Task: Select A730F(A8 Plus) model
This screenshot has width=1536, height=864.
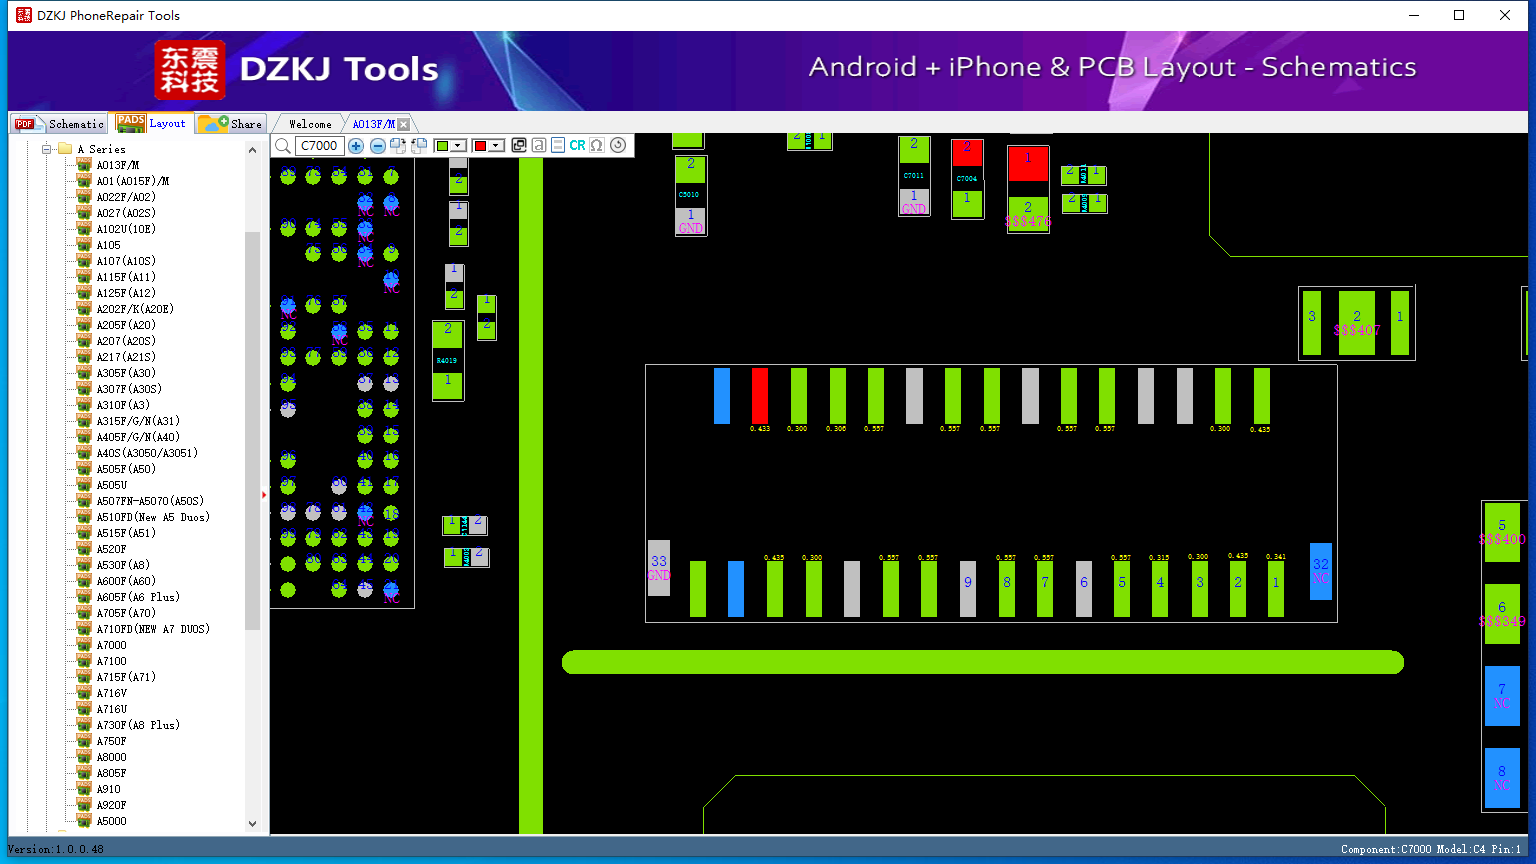Action: coord(138,725)
